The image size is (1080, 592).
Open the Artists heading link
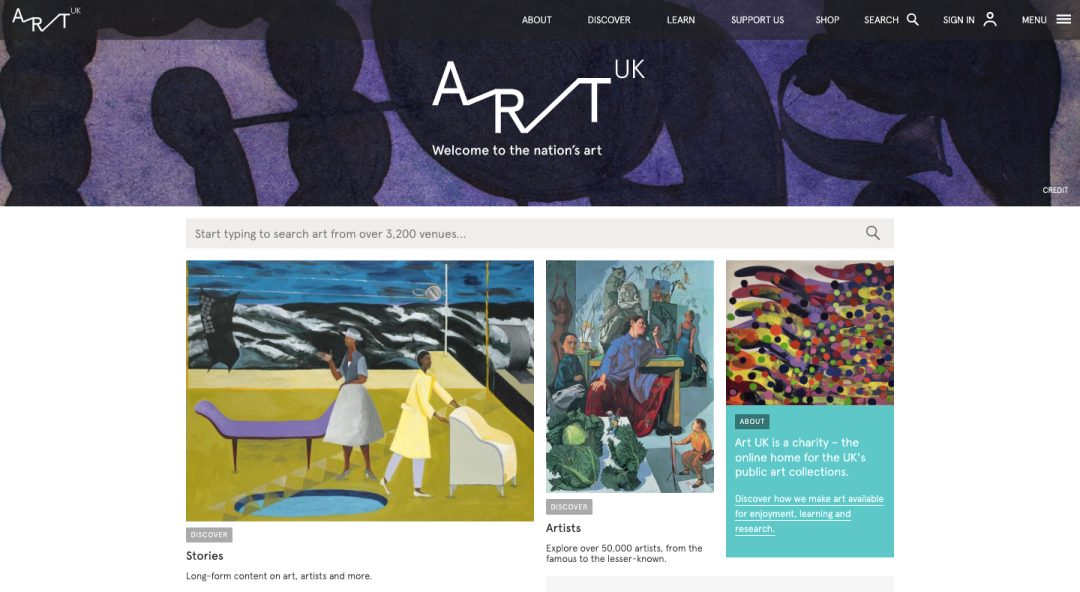(x=563, y=528)
